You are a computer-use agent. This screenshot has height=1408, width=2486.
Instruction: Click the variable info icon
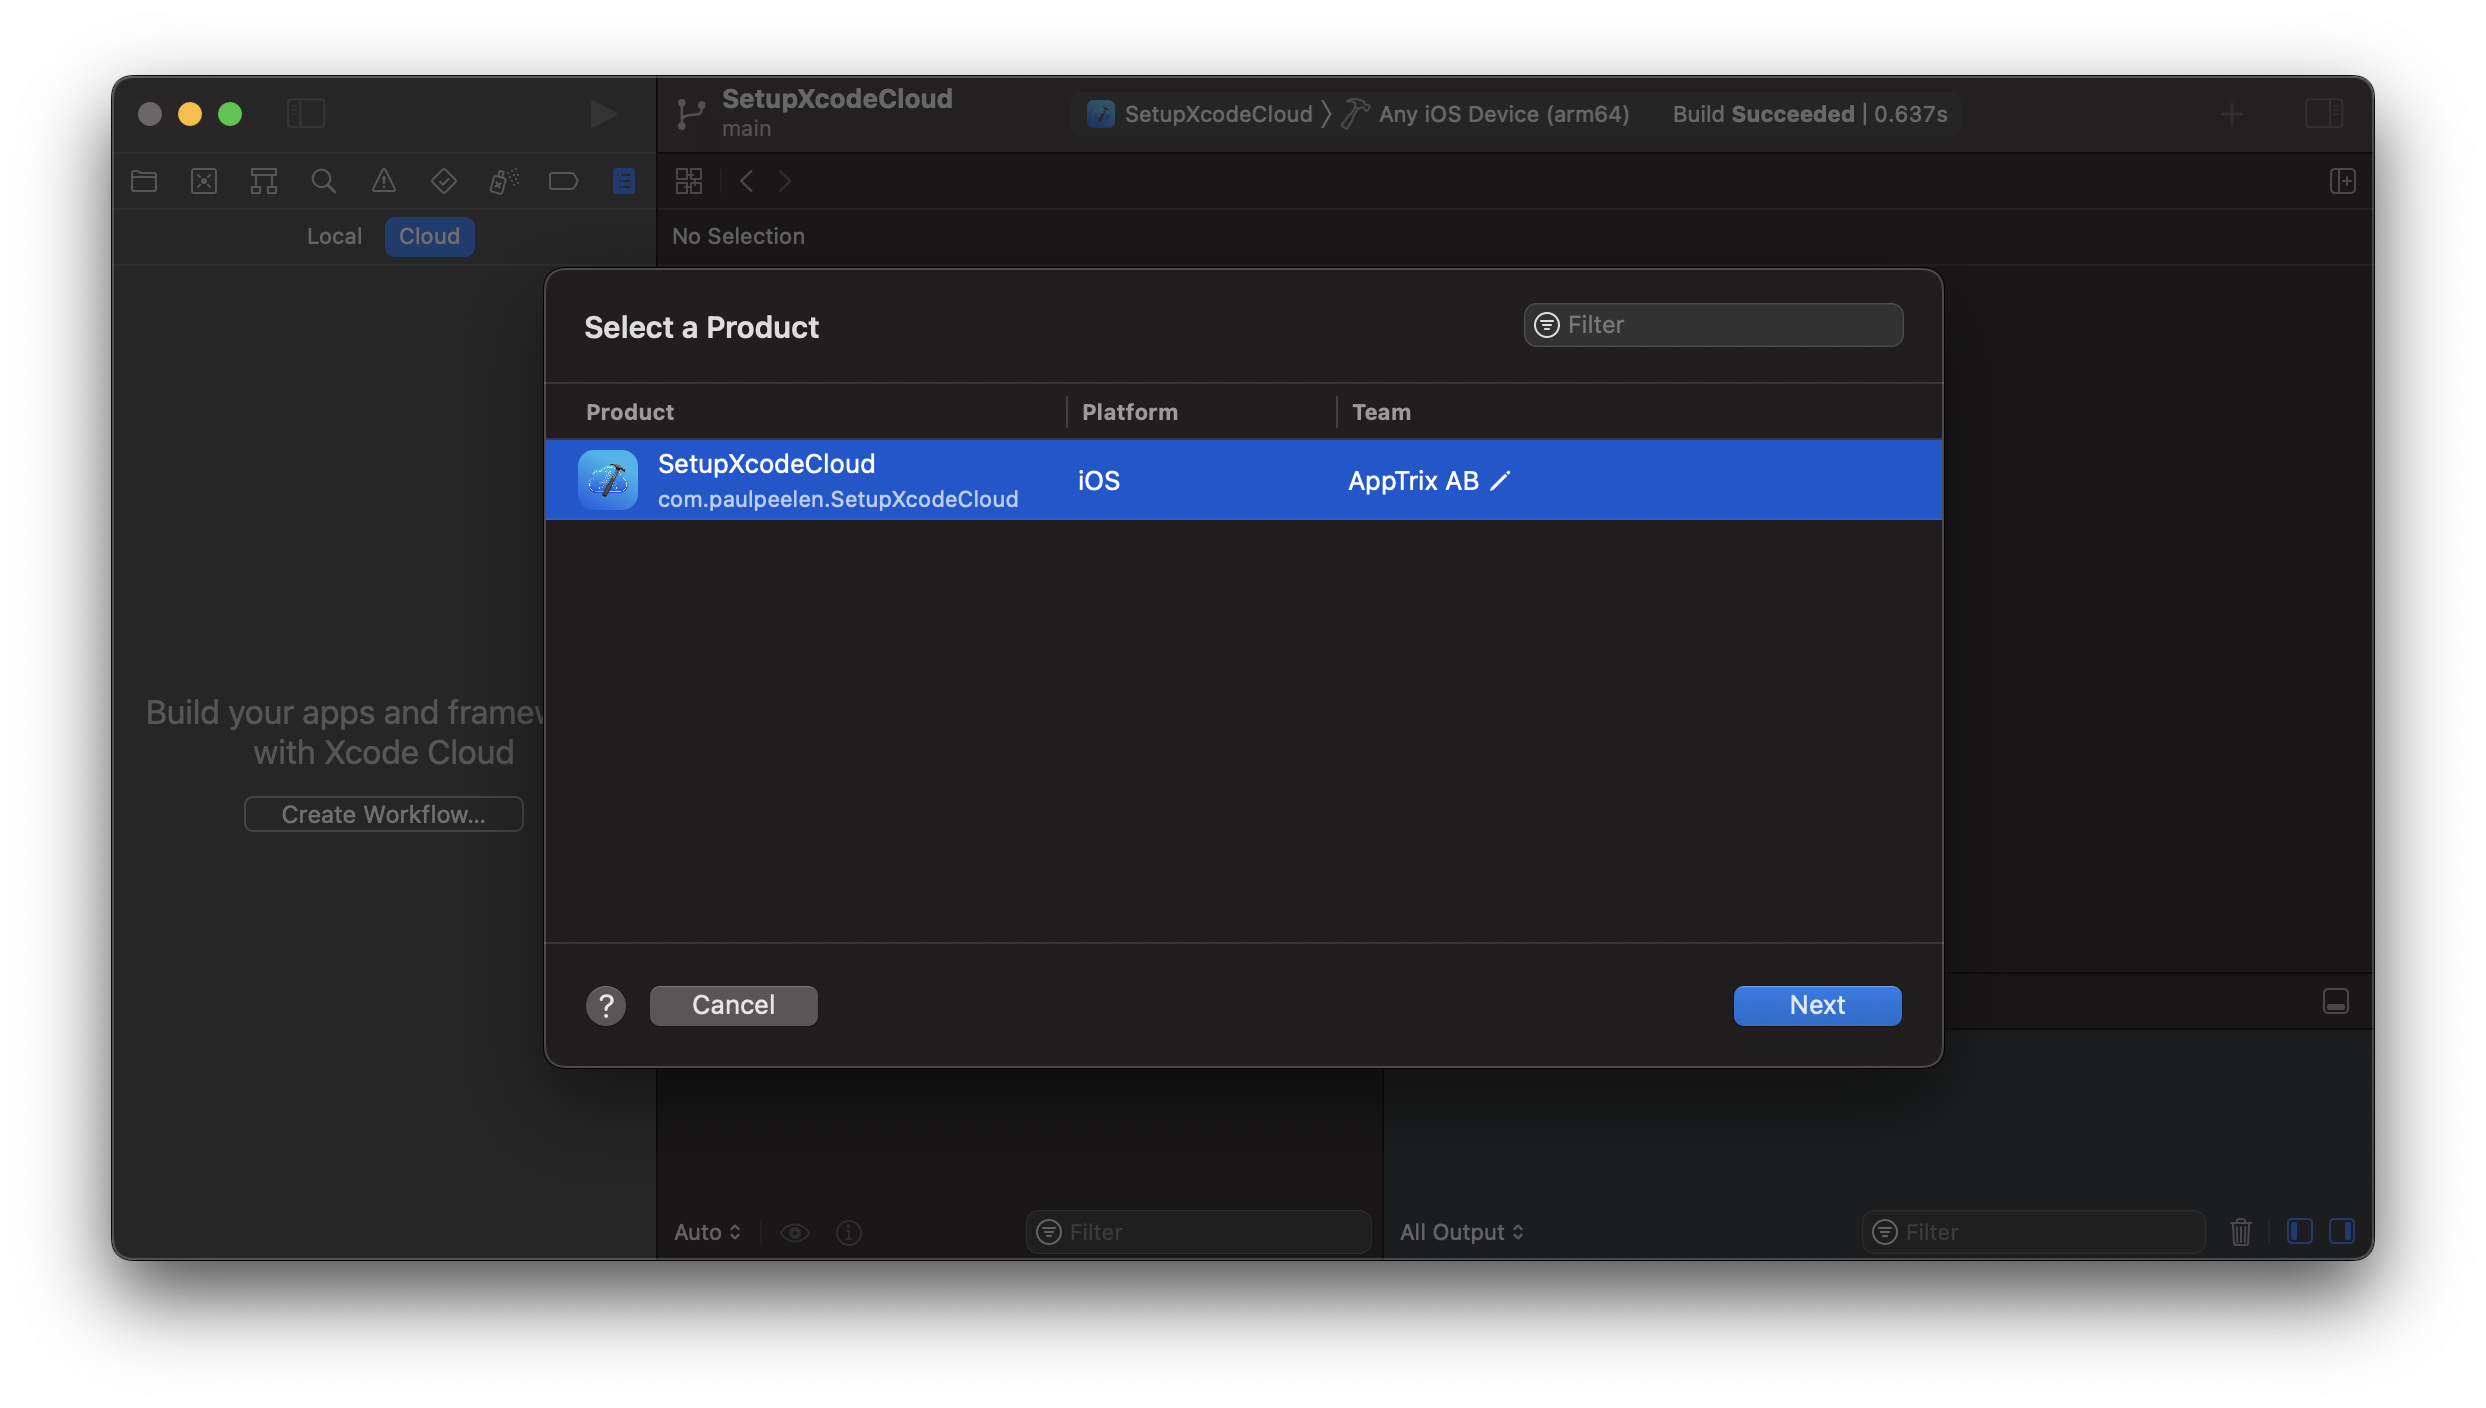click(849, 1232)
